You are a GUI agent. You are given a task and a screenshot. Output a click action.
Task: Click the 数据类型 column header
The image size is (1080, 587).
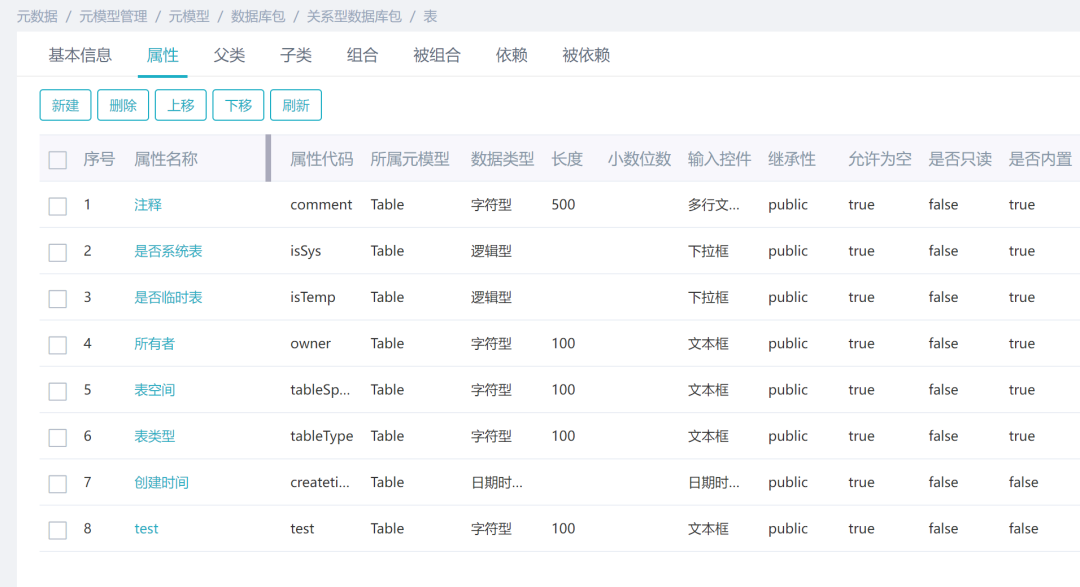(x=503, y=159)
